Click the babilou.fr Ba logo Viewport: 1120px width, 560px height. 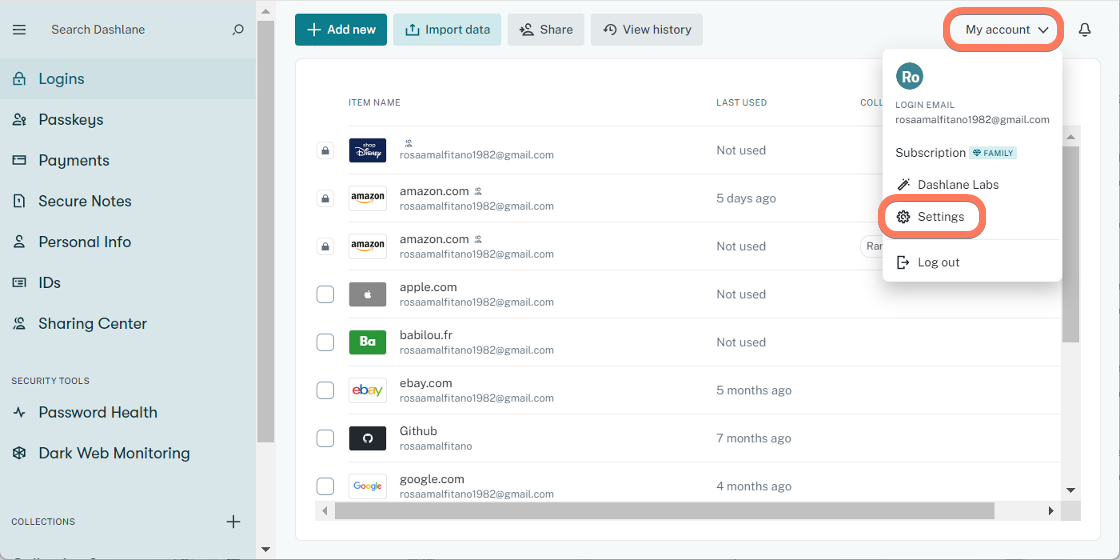(x=367, y=342)
